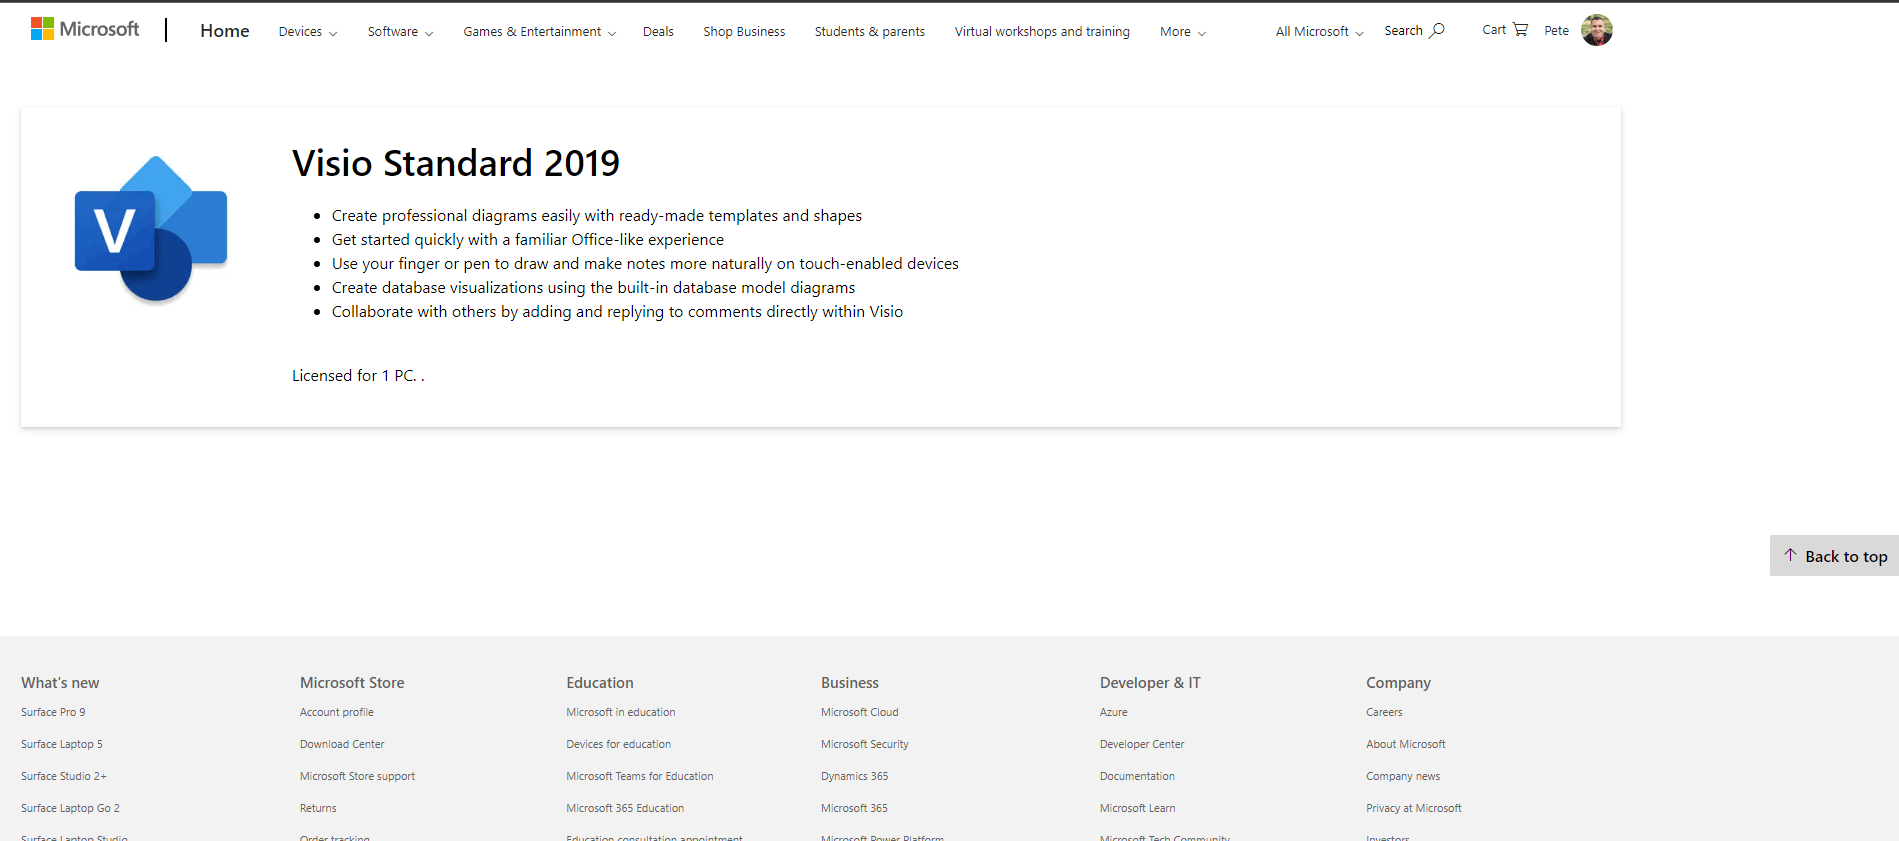Image resolution: width=1899 pixels, height=841 pixels.
Task: Open the Developer Center link
Action: click(1142, 744)
